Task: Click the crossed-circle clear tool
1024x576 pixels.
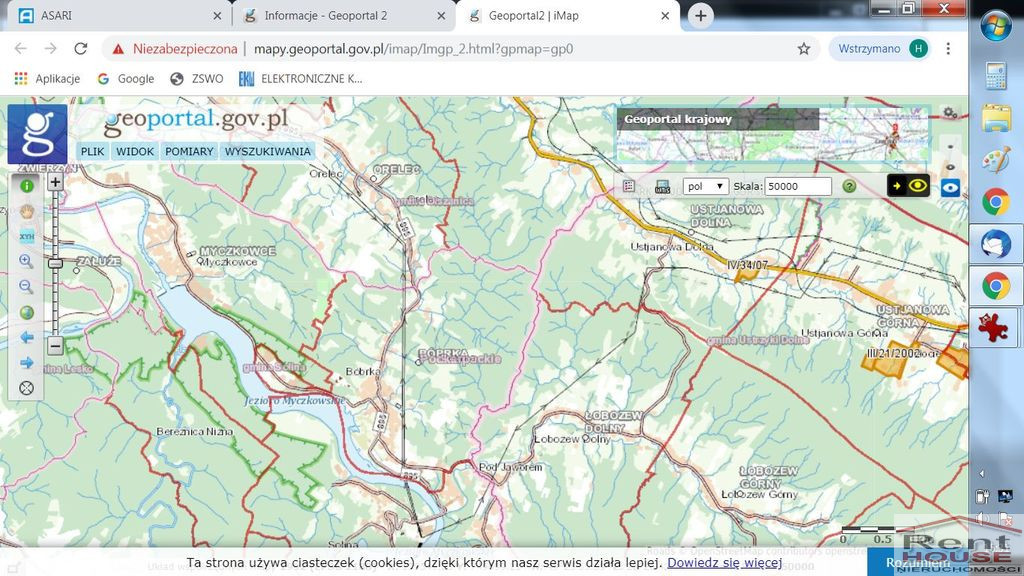Action: (x=27, y=388)
